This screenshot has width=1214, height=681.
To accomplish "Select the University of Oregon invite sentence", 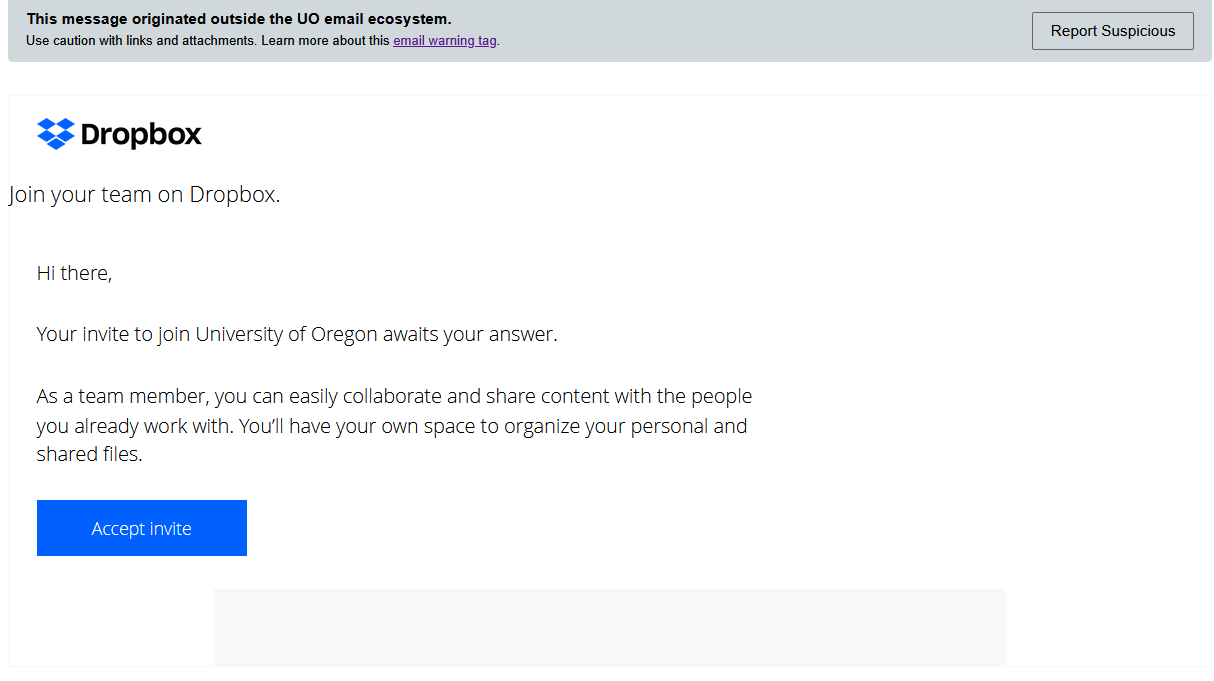I will tap(296, 333).
